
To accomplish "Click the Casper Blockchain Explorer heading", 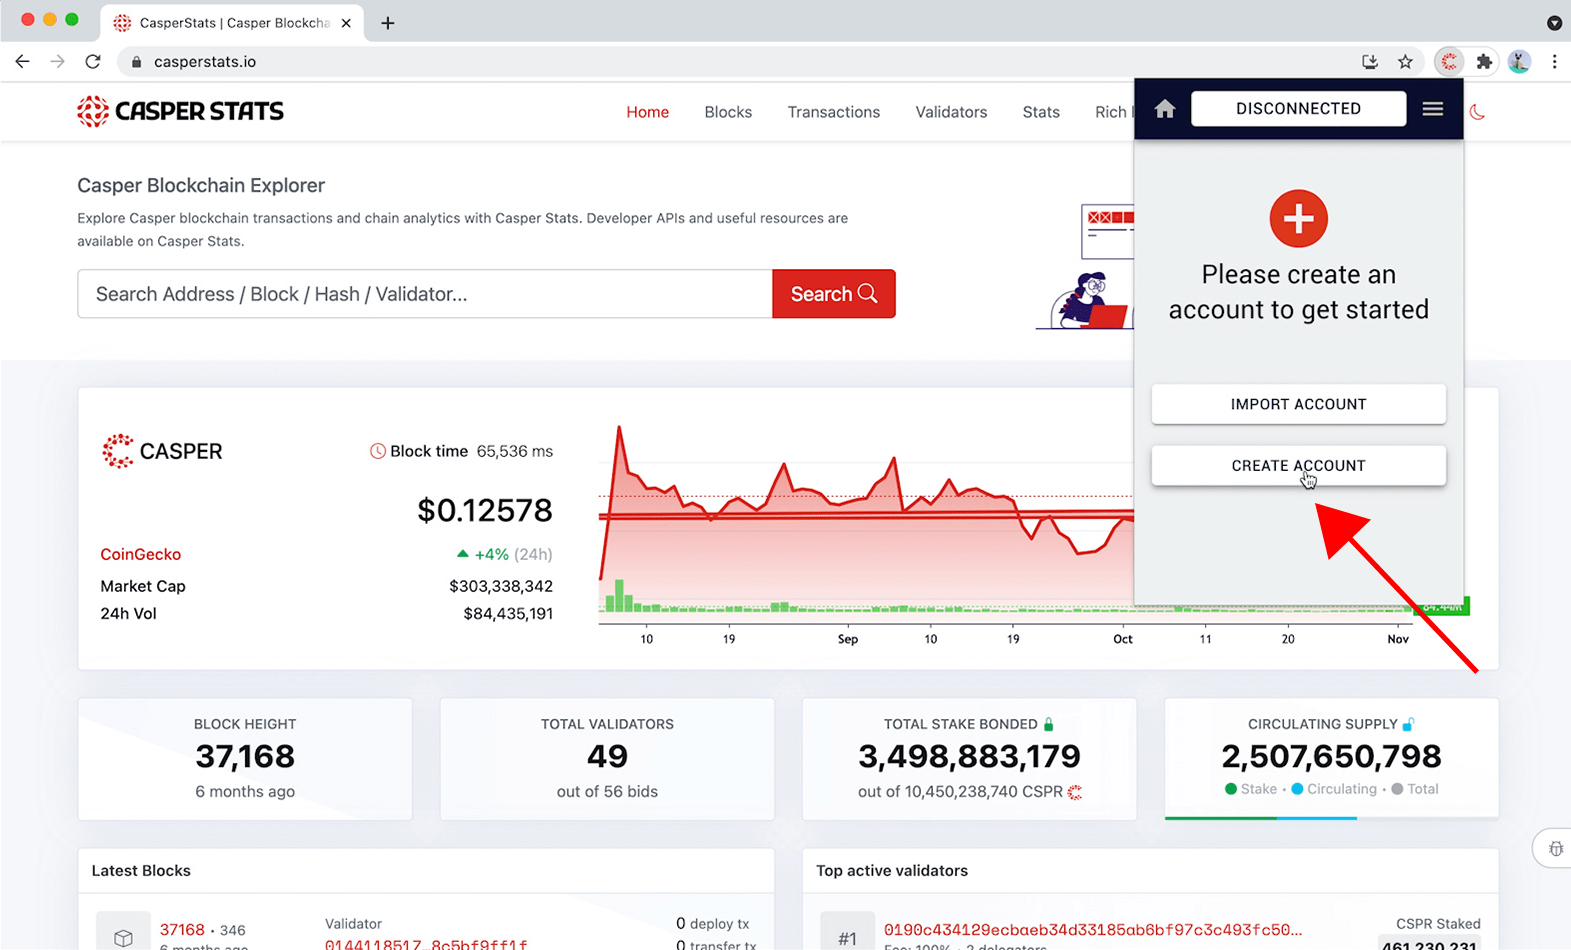I will click(201, 185).
